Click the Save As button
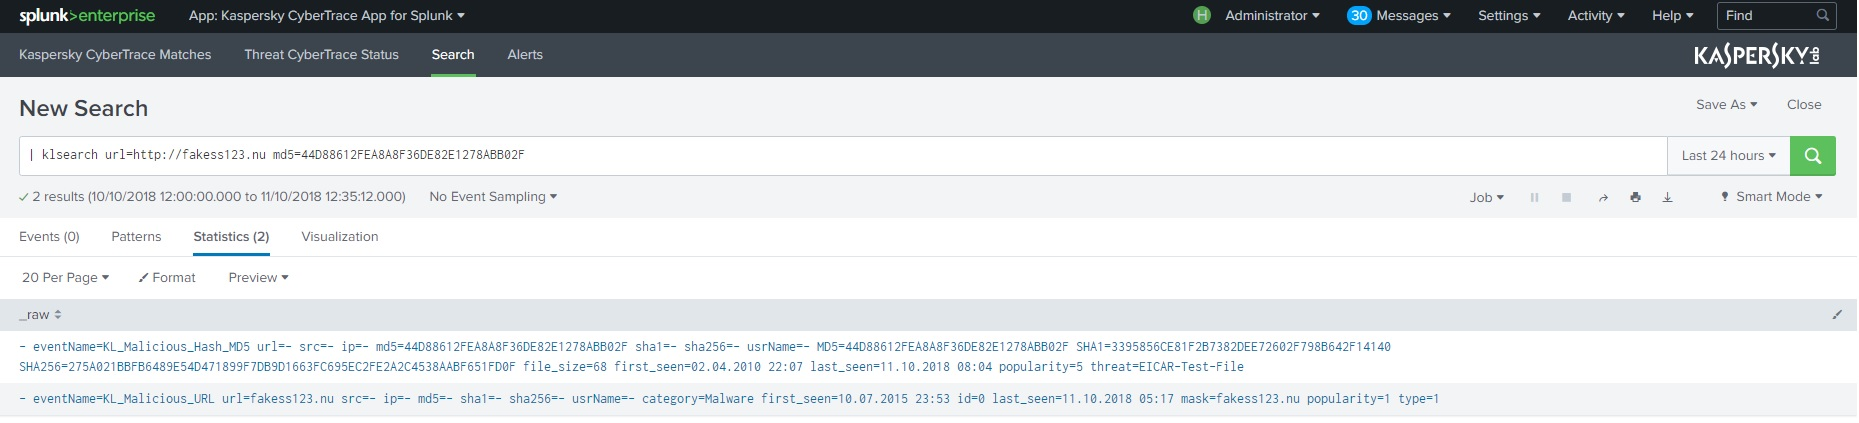Screen dimensions: 1859x423 1726,105
